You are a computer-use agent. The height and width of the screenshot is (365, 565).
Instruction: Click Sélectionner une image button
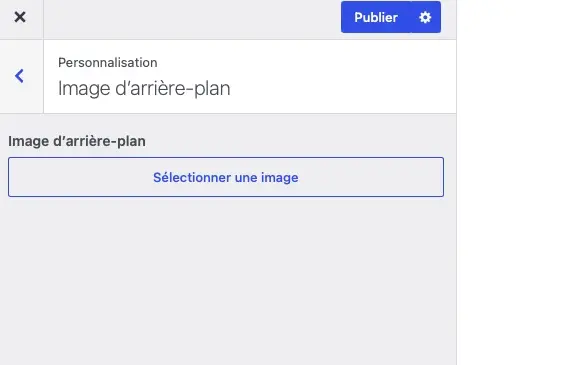[x=226, y=177]
